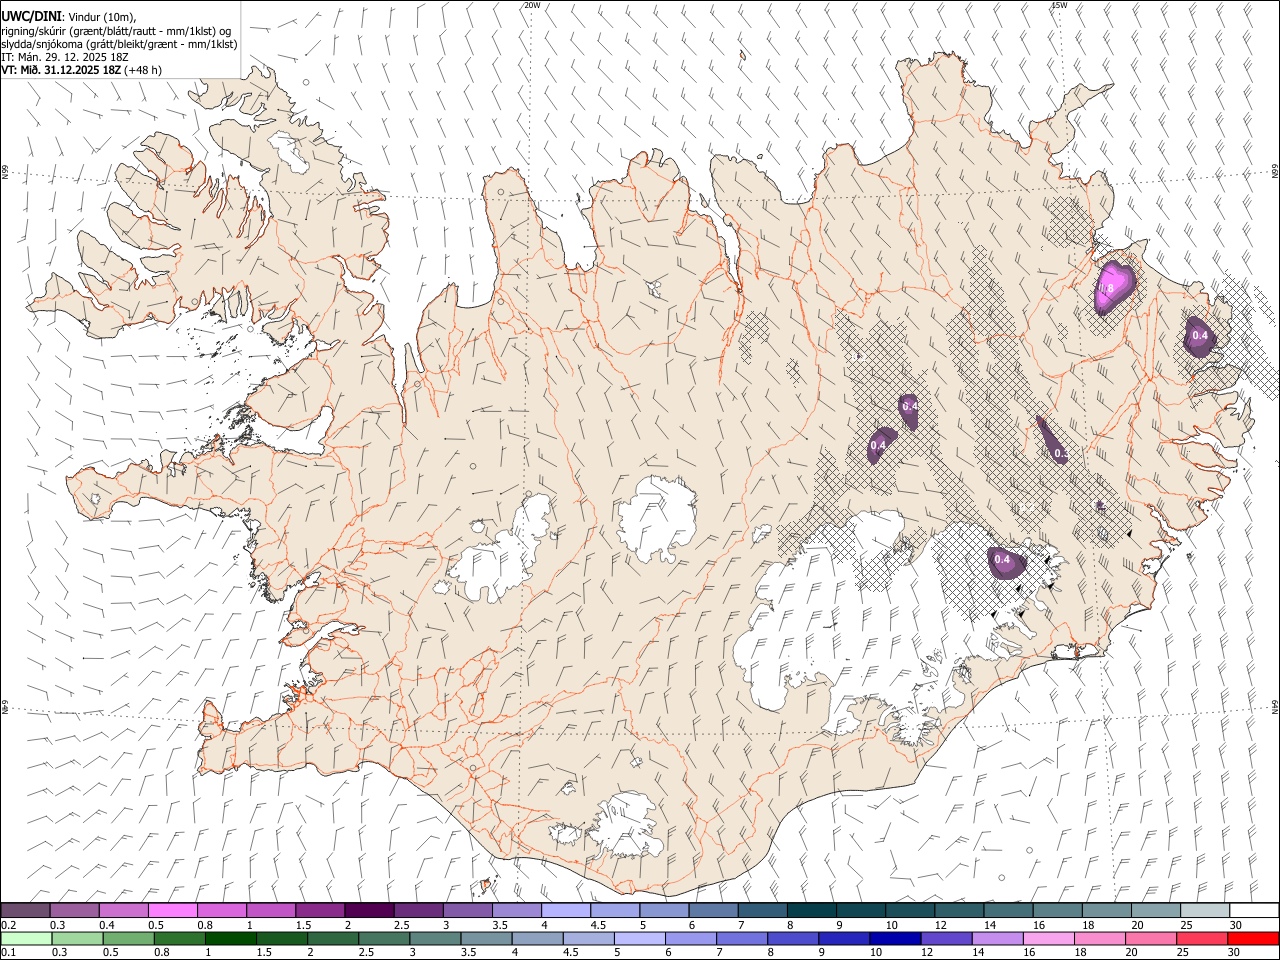This screenshot has width=1280, height=960.
Task: Click the UWC/DINI title text
Action: pyautogui.click(x=32, y=16)
